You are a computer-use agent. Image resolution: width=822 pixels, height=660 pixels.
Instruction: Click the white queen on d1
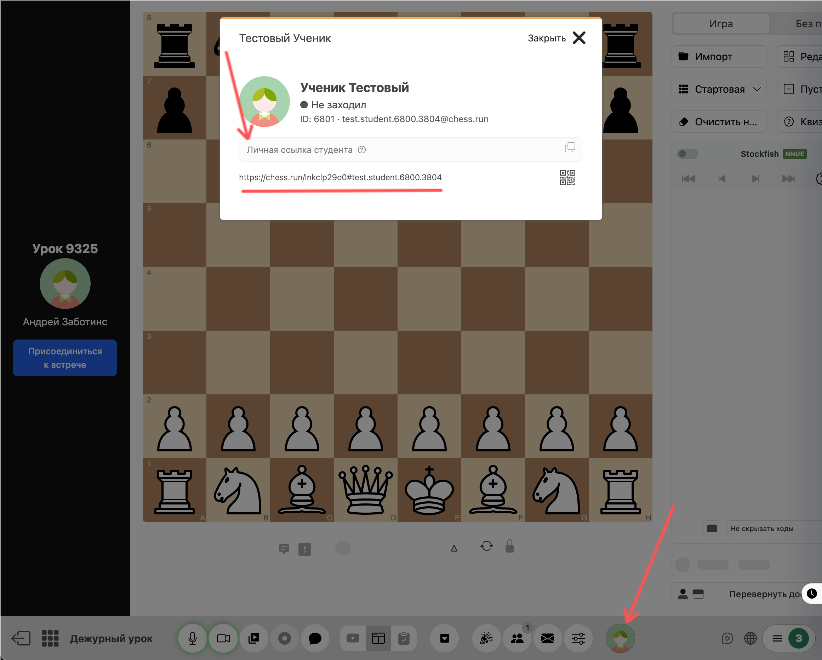(x=365, y=490)
